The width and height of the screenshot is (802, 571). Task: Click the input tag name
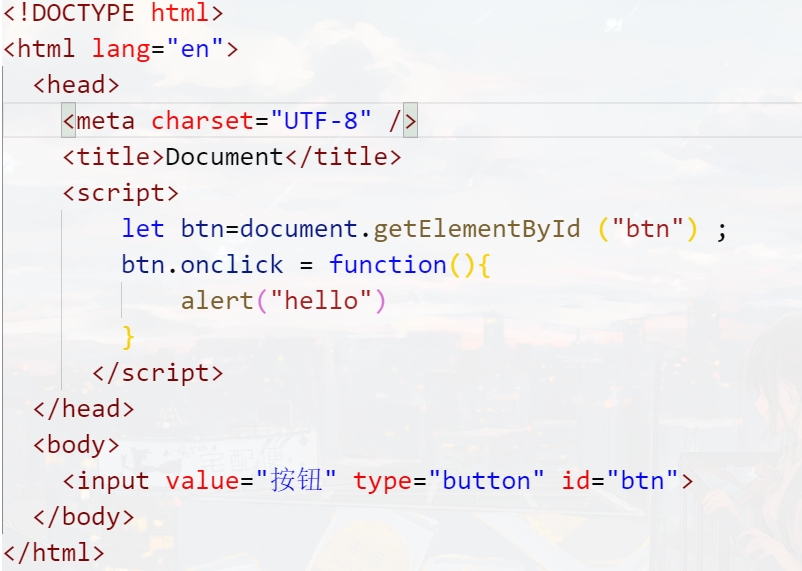point(114,481)
